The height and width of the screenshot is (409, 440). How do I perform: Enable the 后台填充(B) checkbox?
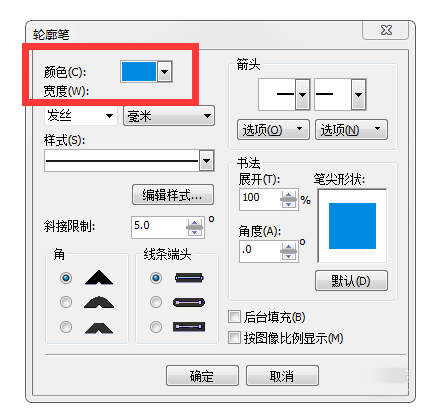point(234,317)
